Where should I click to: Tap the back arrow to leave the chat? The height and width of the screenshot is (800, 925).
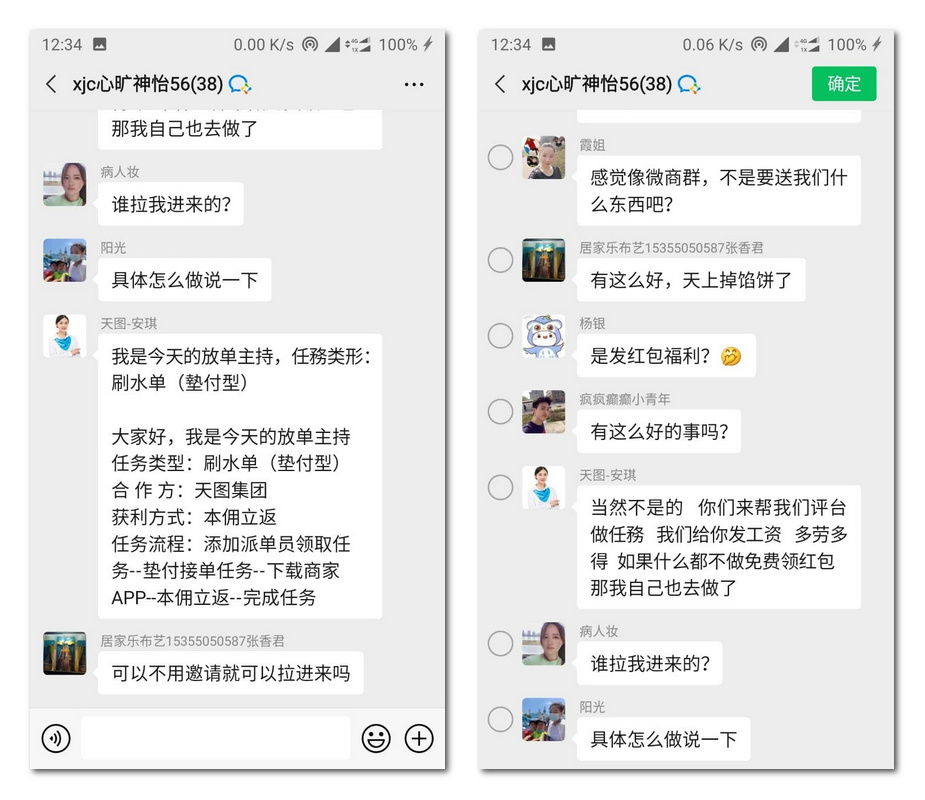(x=51, y=84)
